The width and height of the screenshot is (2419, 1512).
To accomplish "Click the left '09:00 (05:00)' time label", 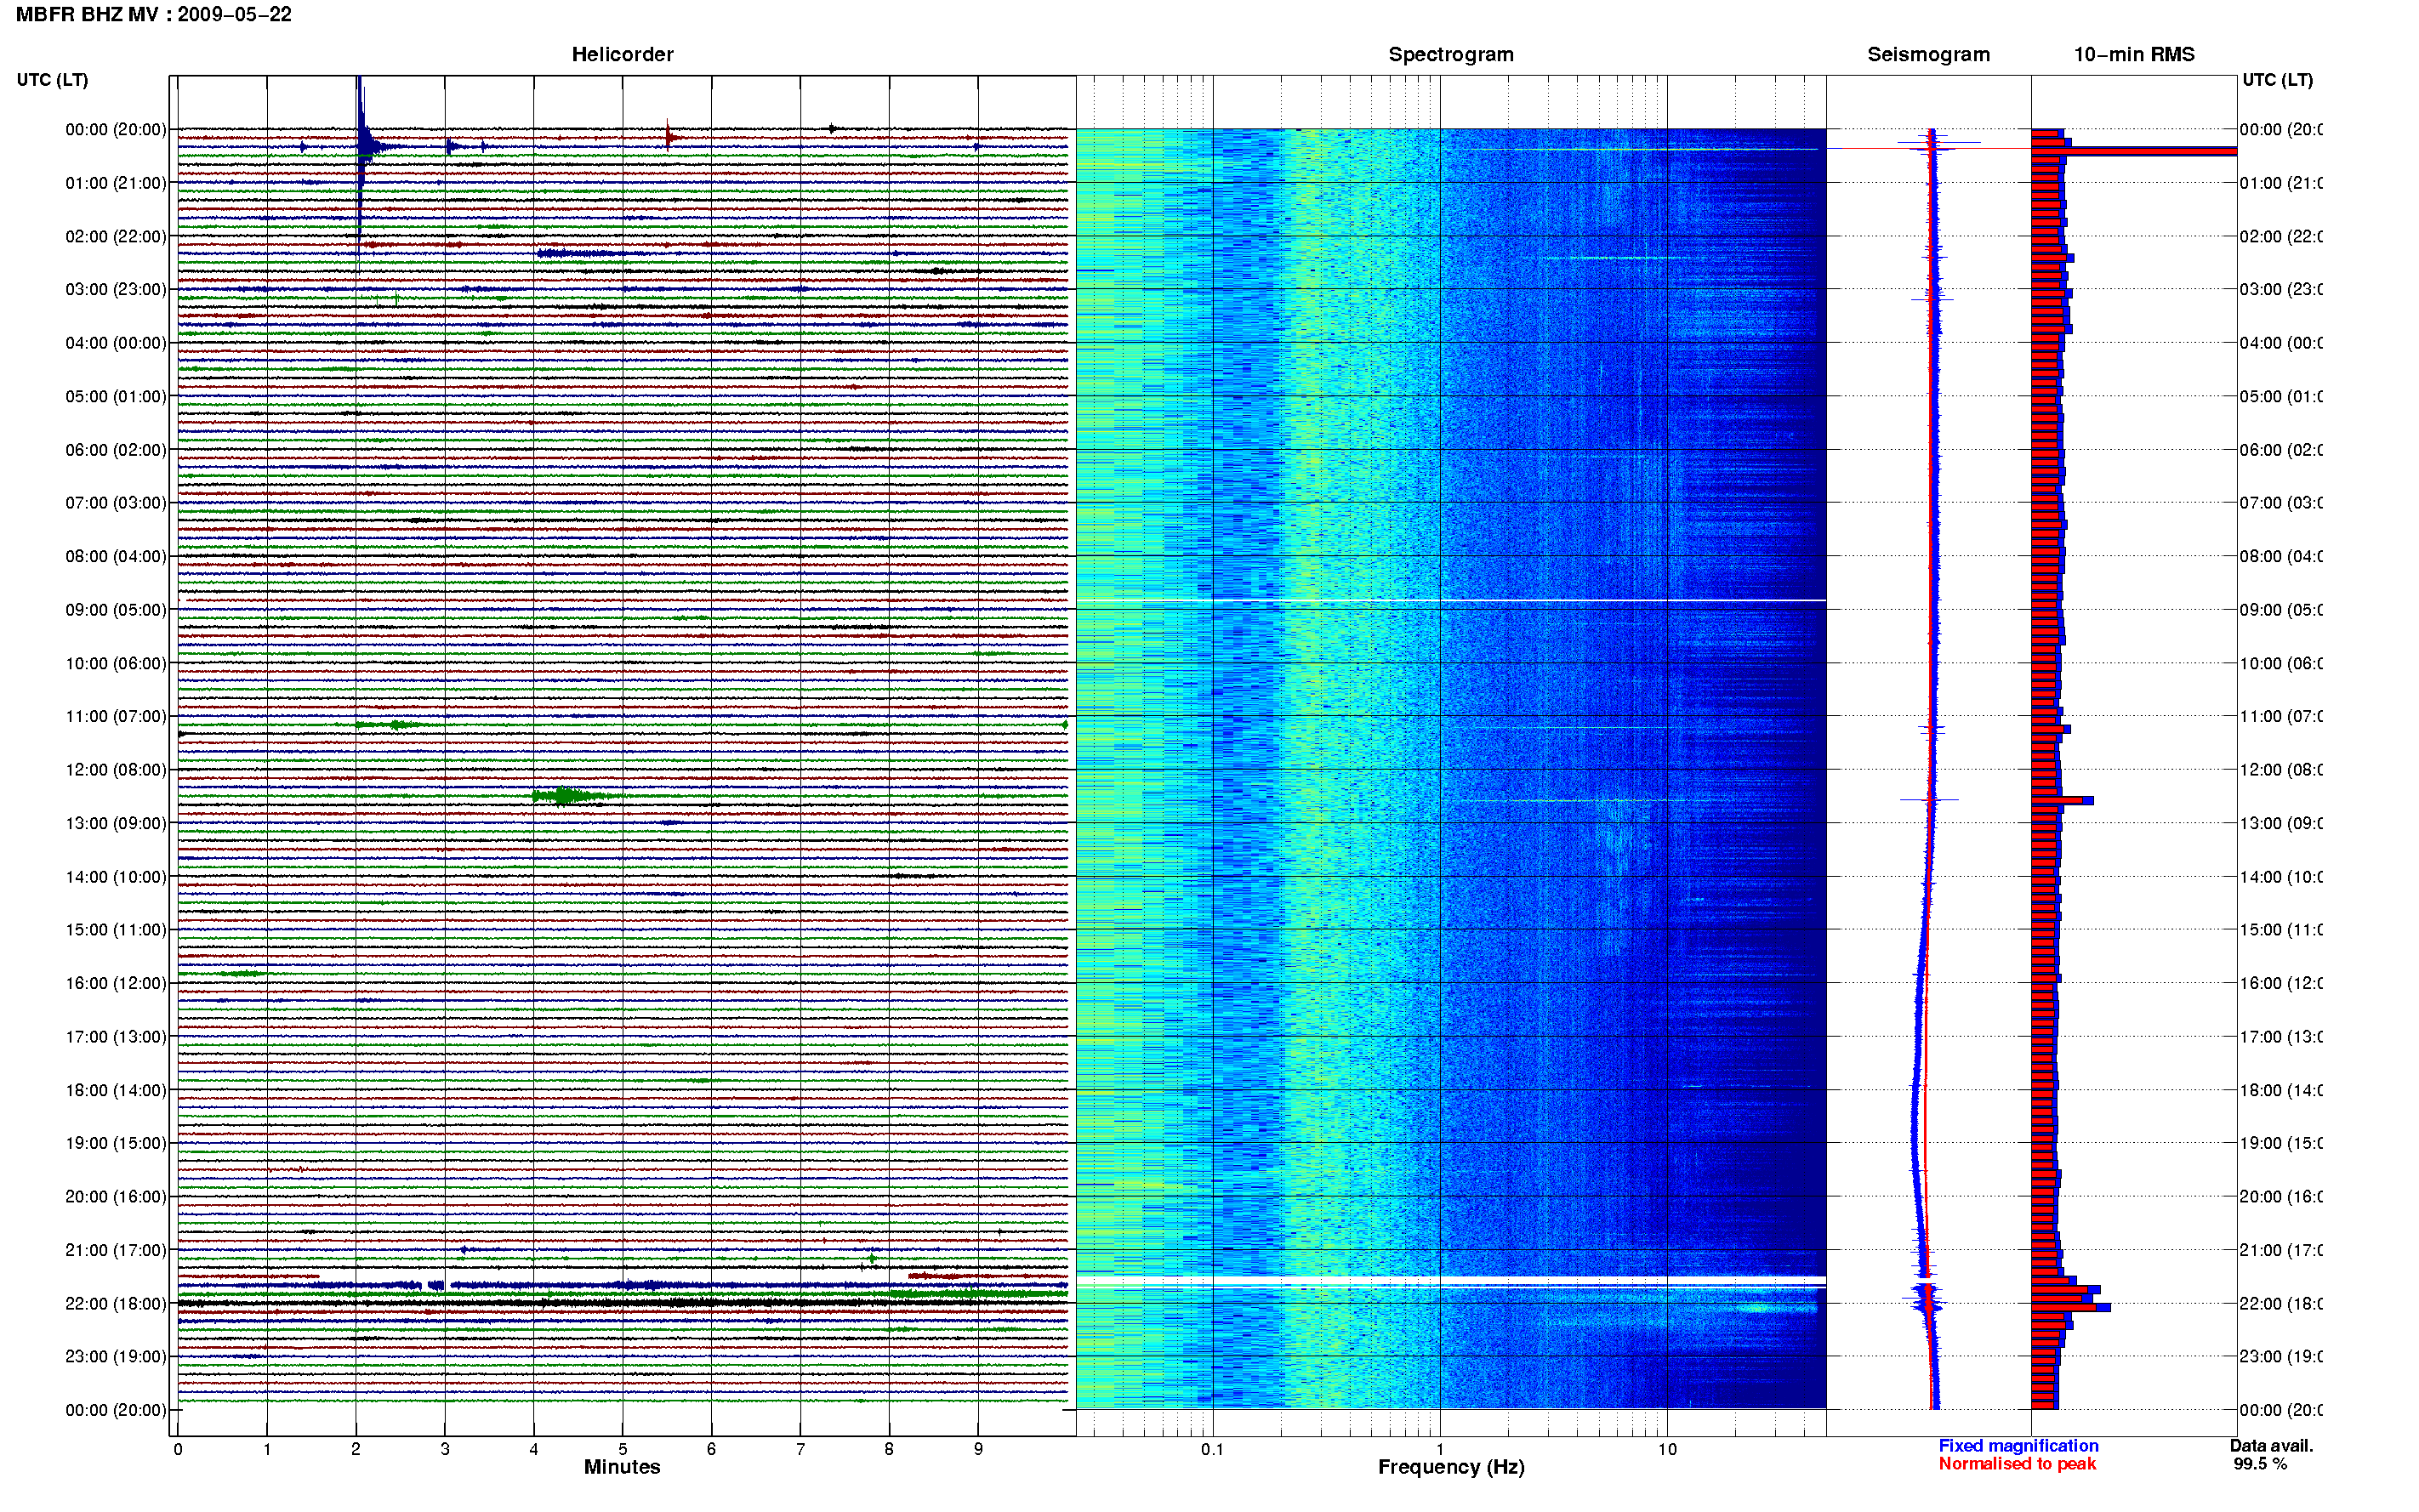I will pyautogui.click(x=116, y=610).
